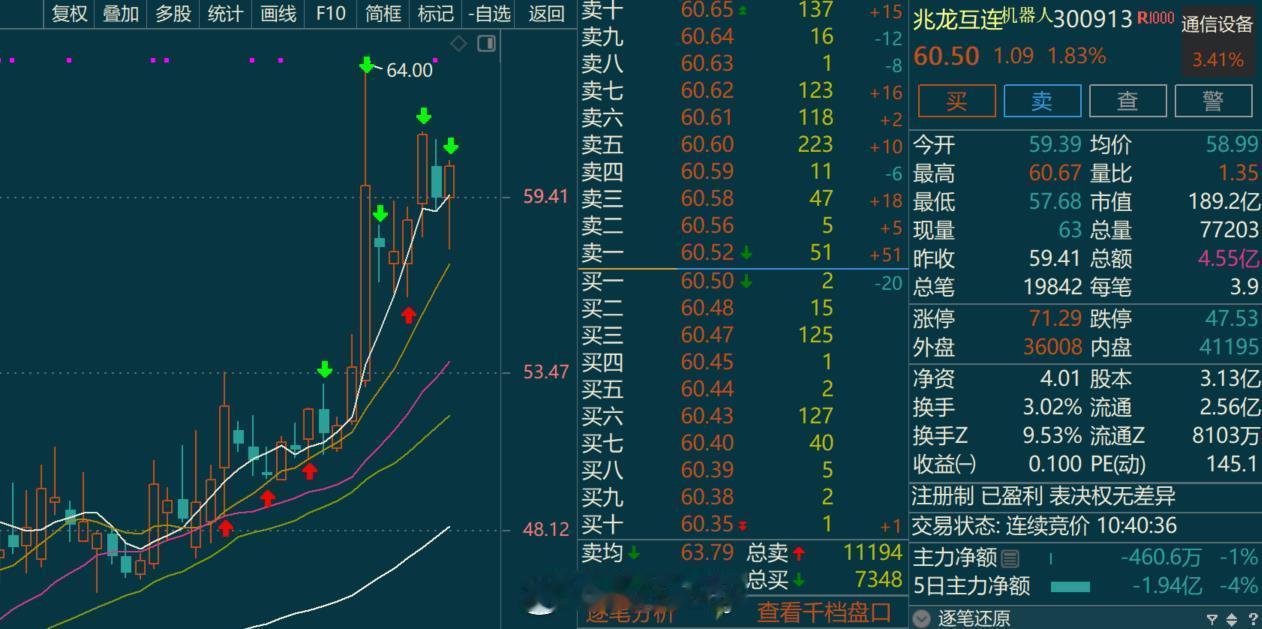Click the 买 buy button
1262x629 pixels.
pos(957,100)
